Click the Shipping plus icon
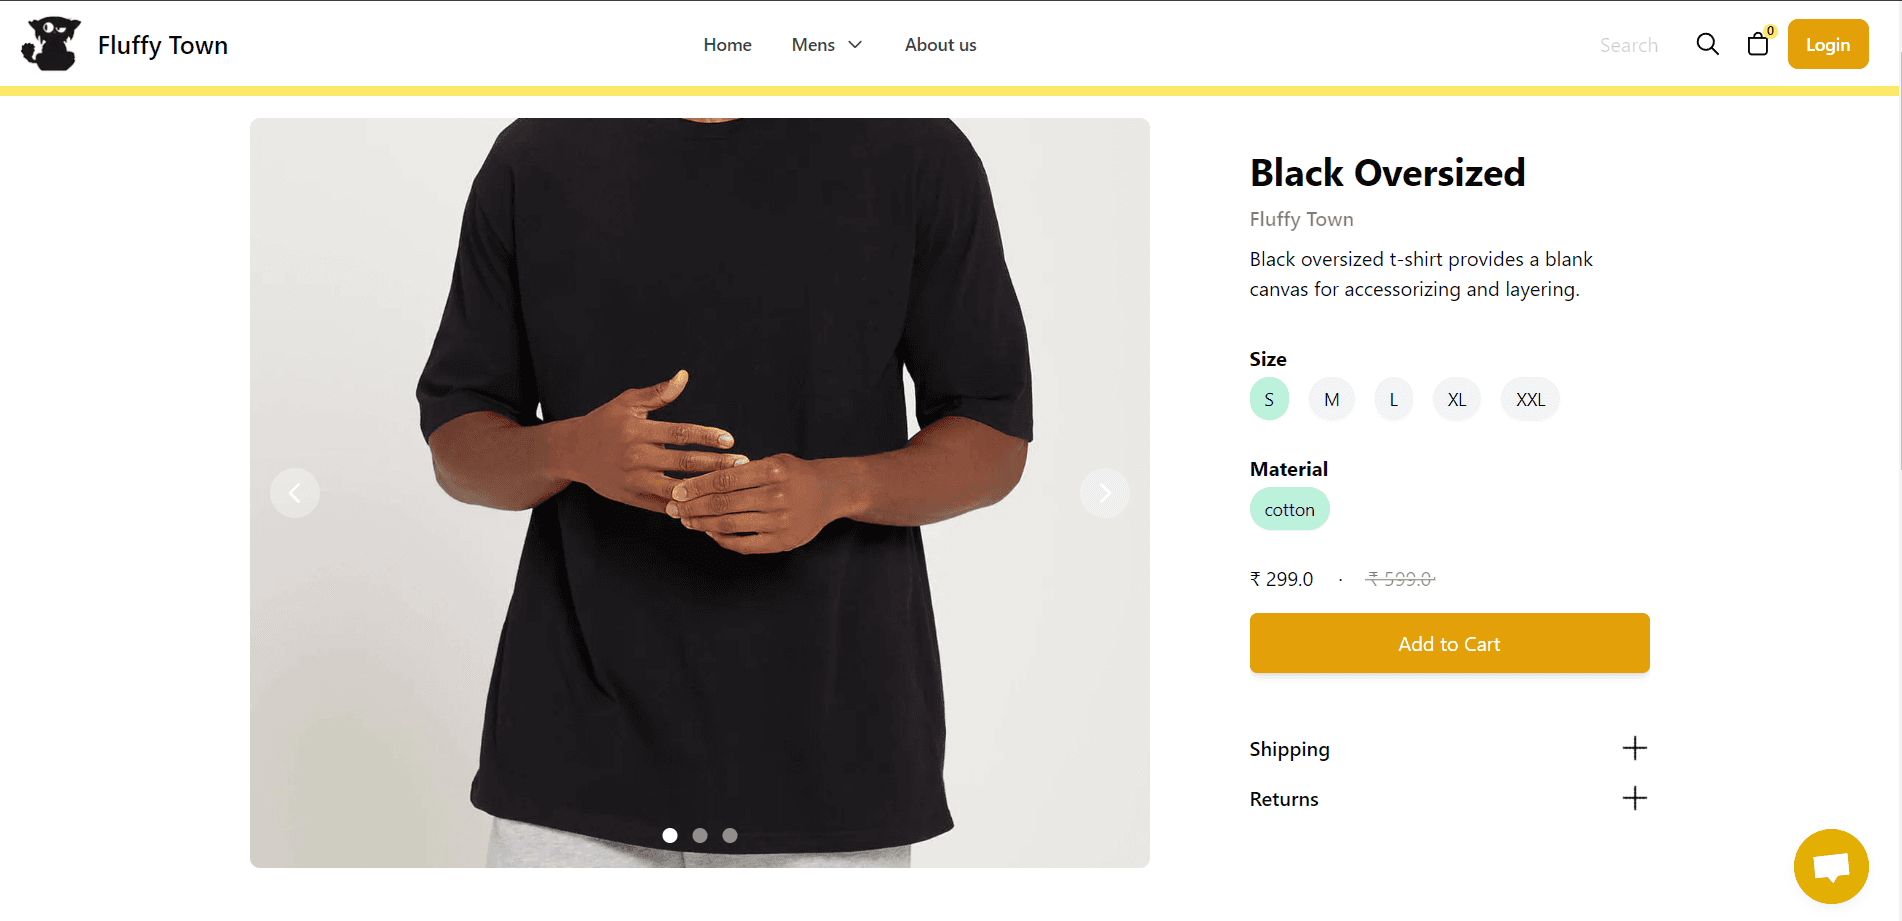The width and height of the screenshot is (1902, 921). 1634,748
